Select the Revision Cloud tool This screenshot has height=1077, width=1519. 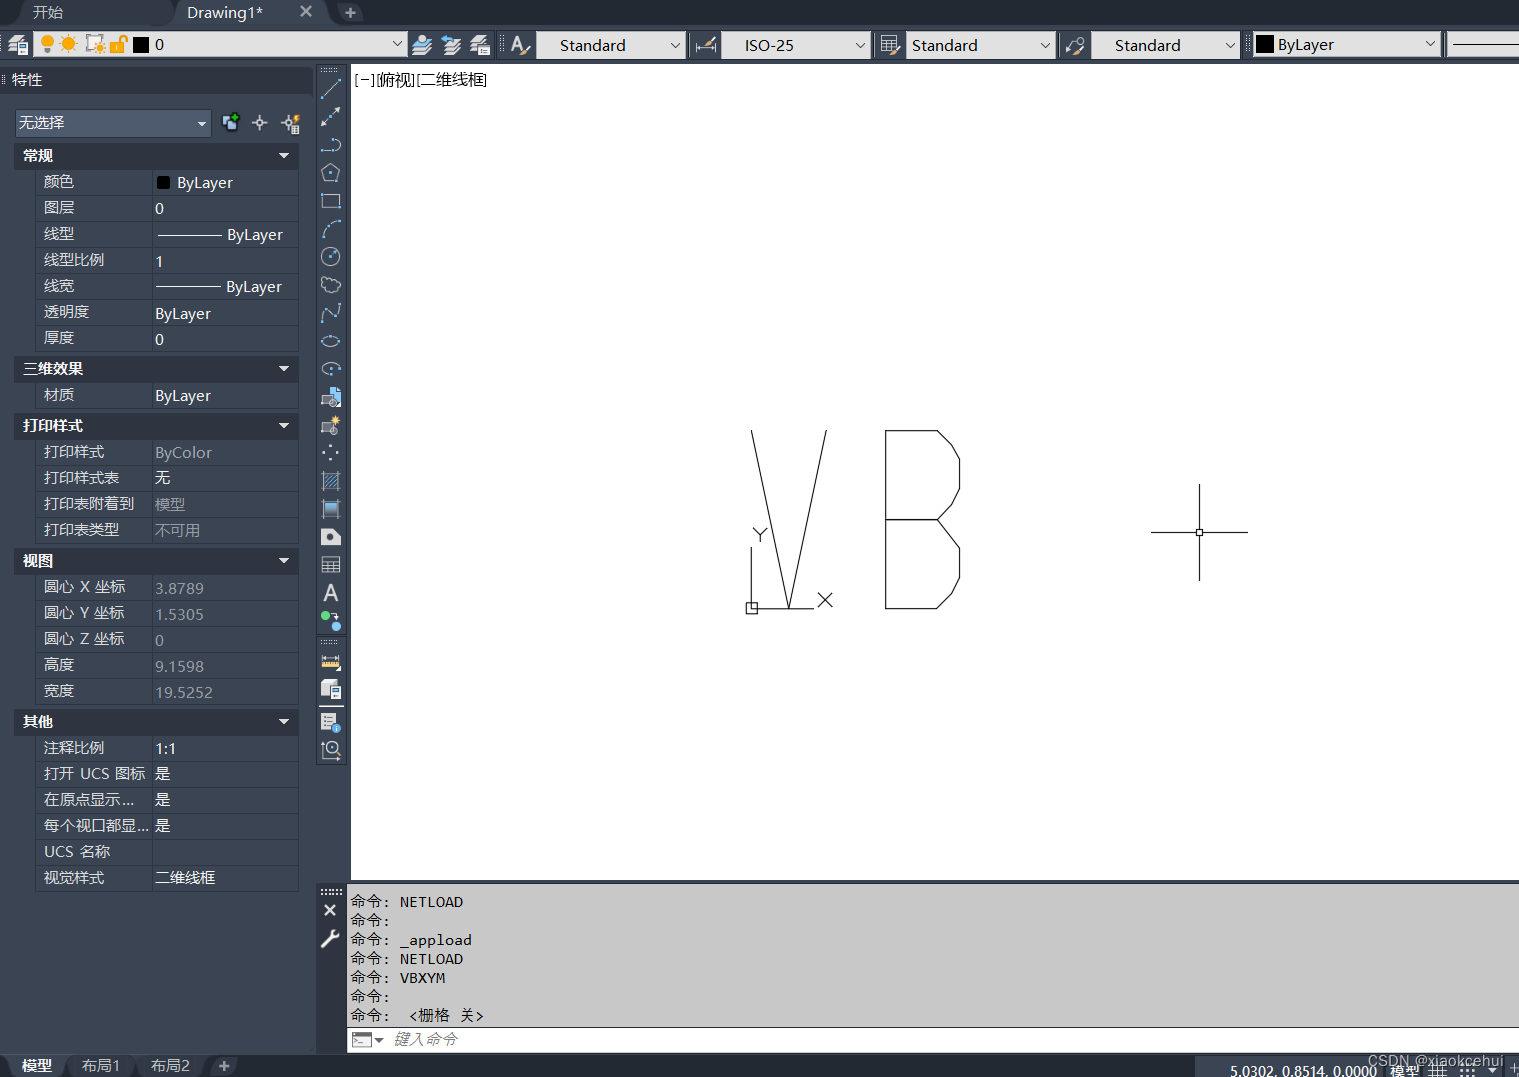click(331, 285)
